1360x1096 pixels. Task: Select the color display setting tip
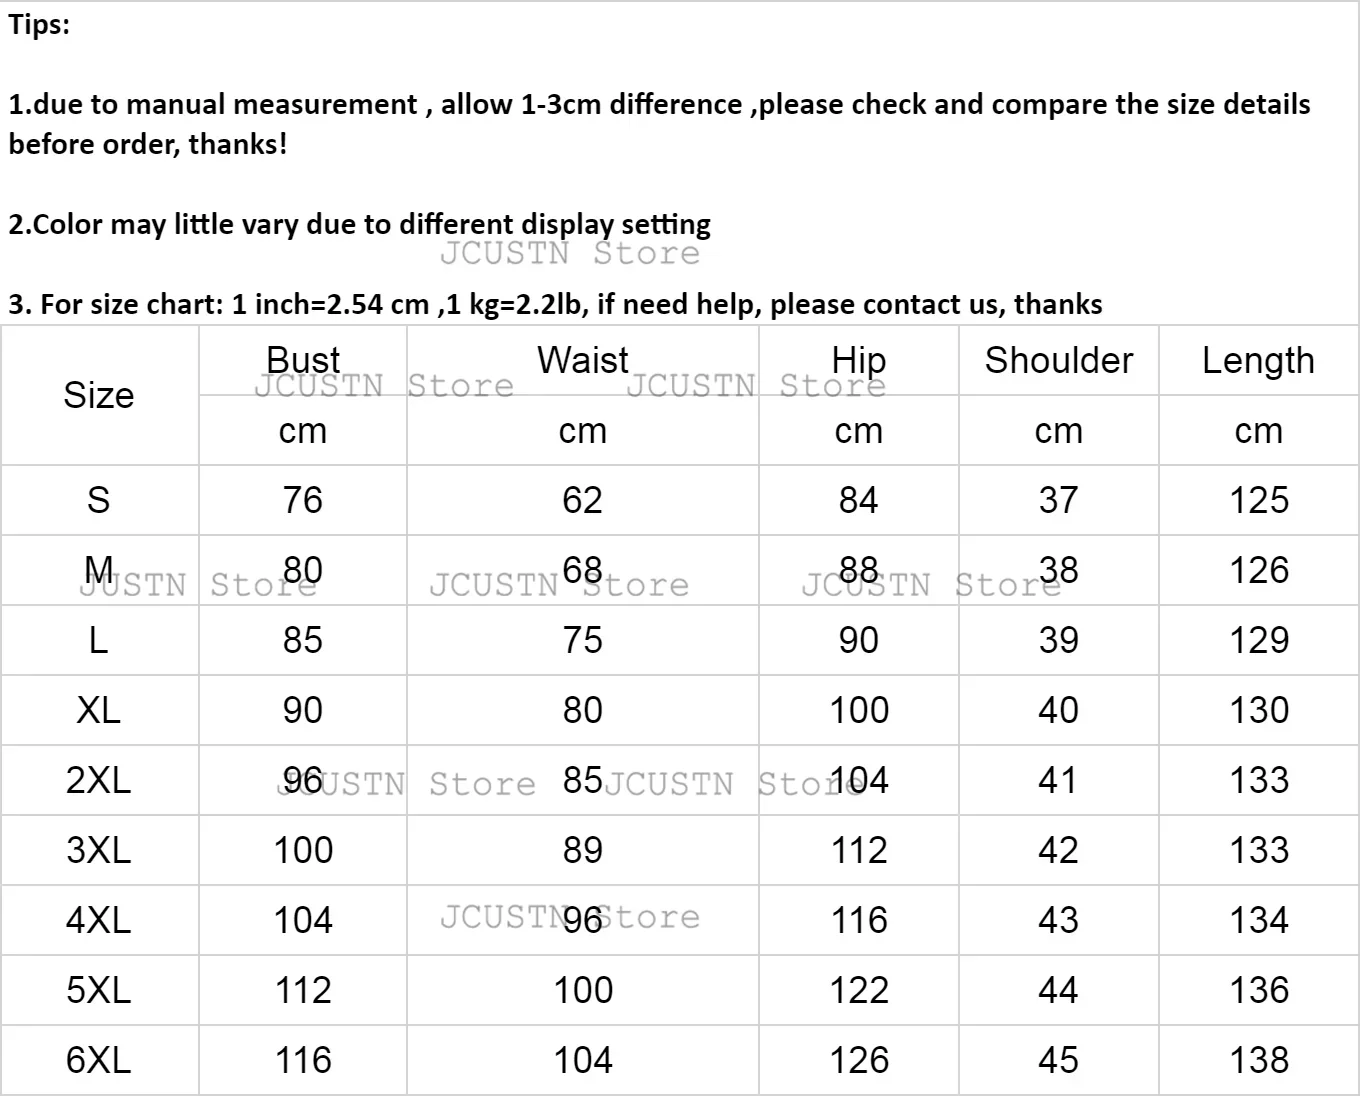coord(360,224)
